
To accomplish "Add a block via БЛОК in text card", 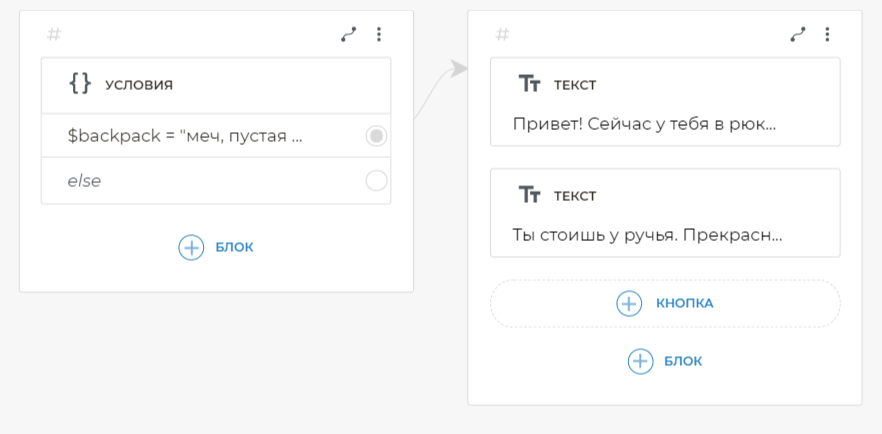I will [665, 361].
